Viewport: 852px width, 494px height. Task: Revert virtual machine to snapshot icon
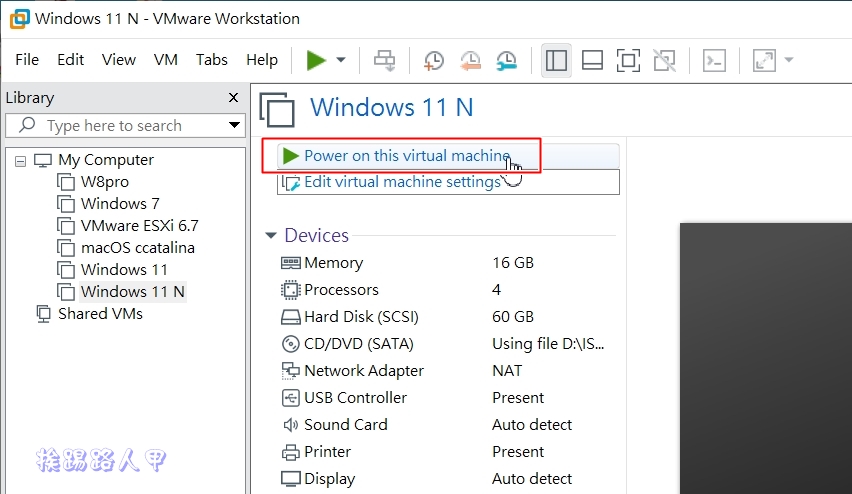pyautogui.click(x=470, y=60)
